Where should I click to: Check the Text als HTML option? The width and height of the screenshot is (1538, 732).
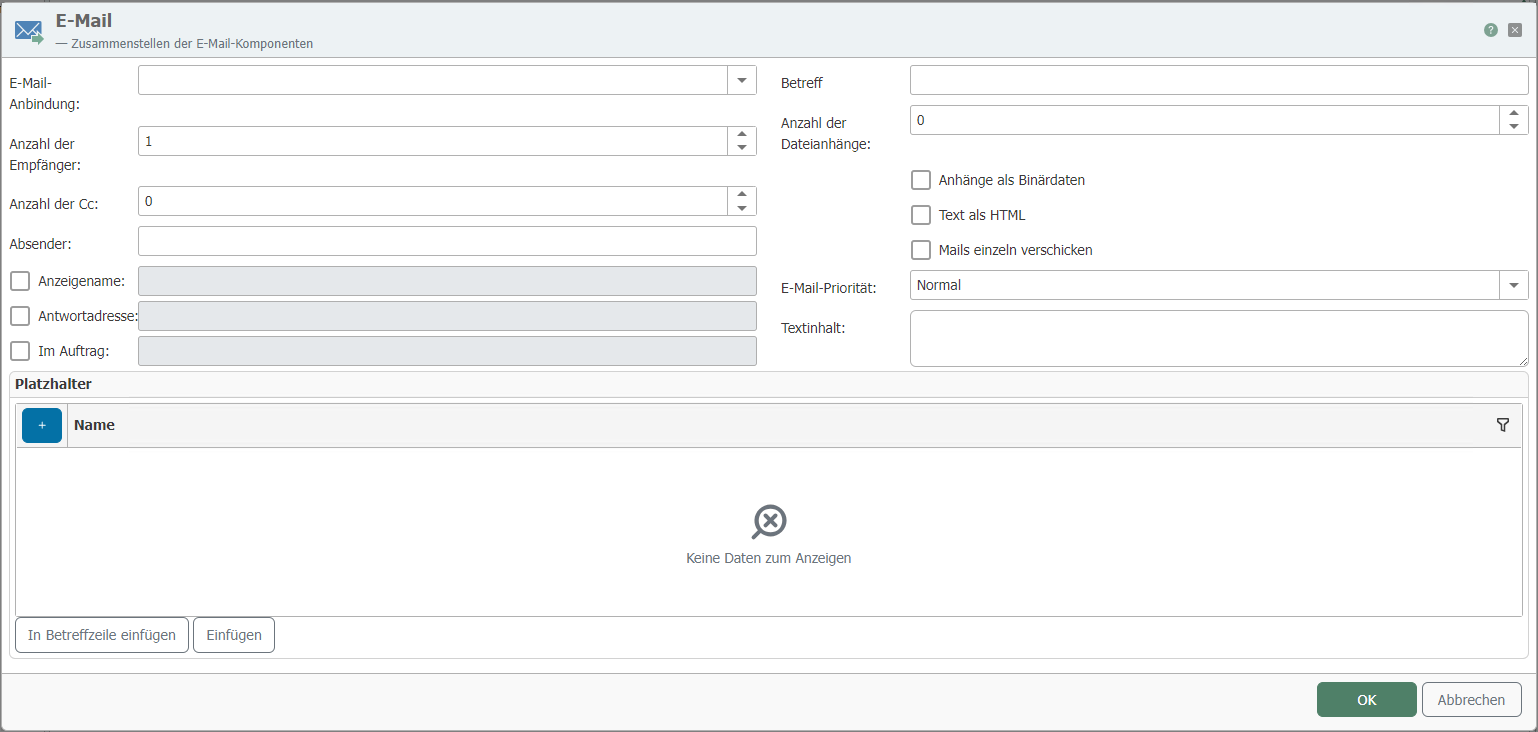coord(920,215)
